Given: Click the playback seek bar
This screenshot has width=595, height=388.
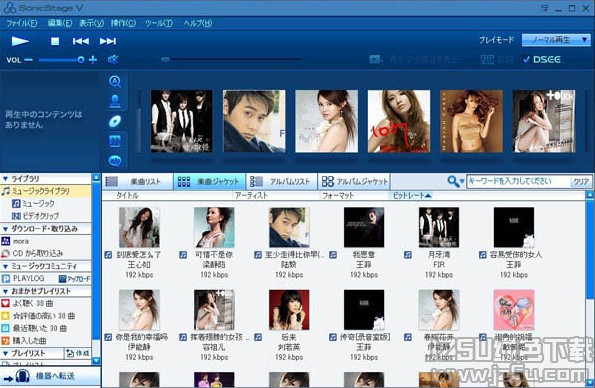Looking at the screenshot, I should click(x=231, y=59).
